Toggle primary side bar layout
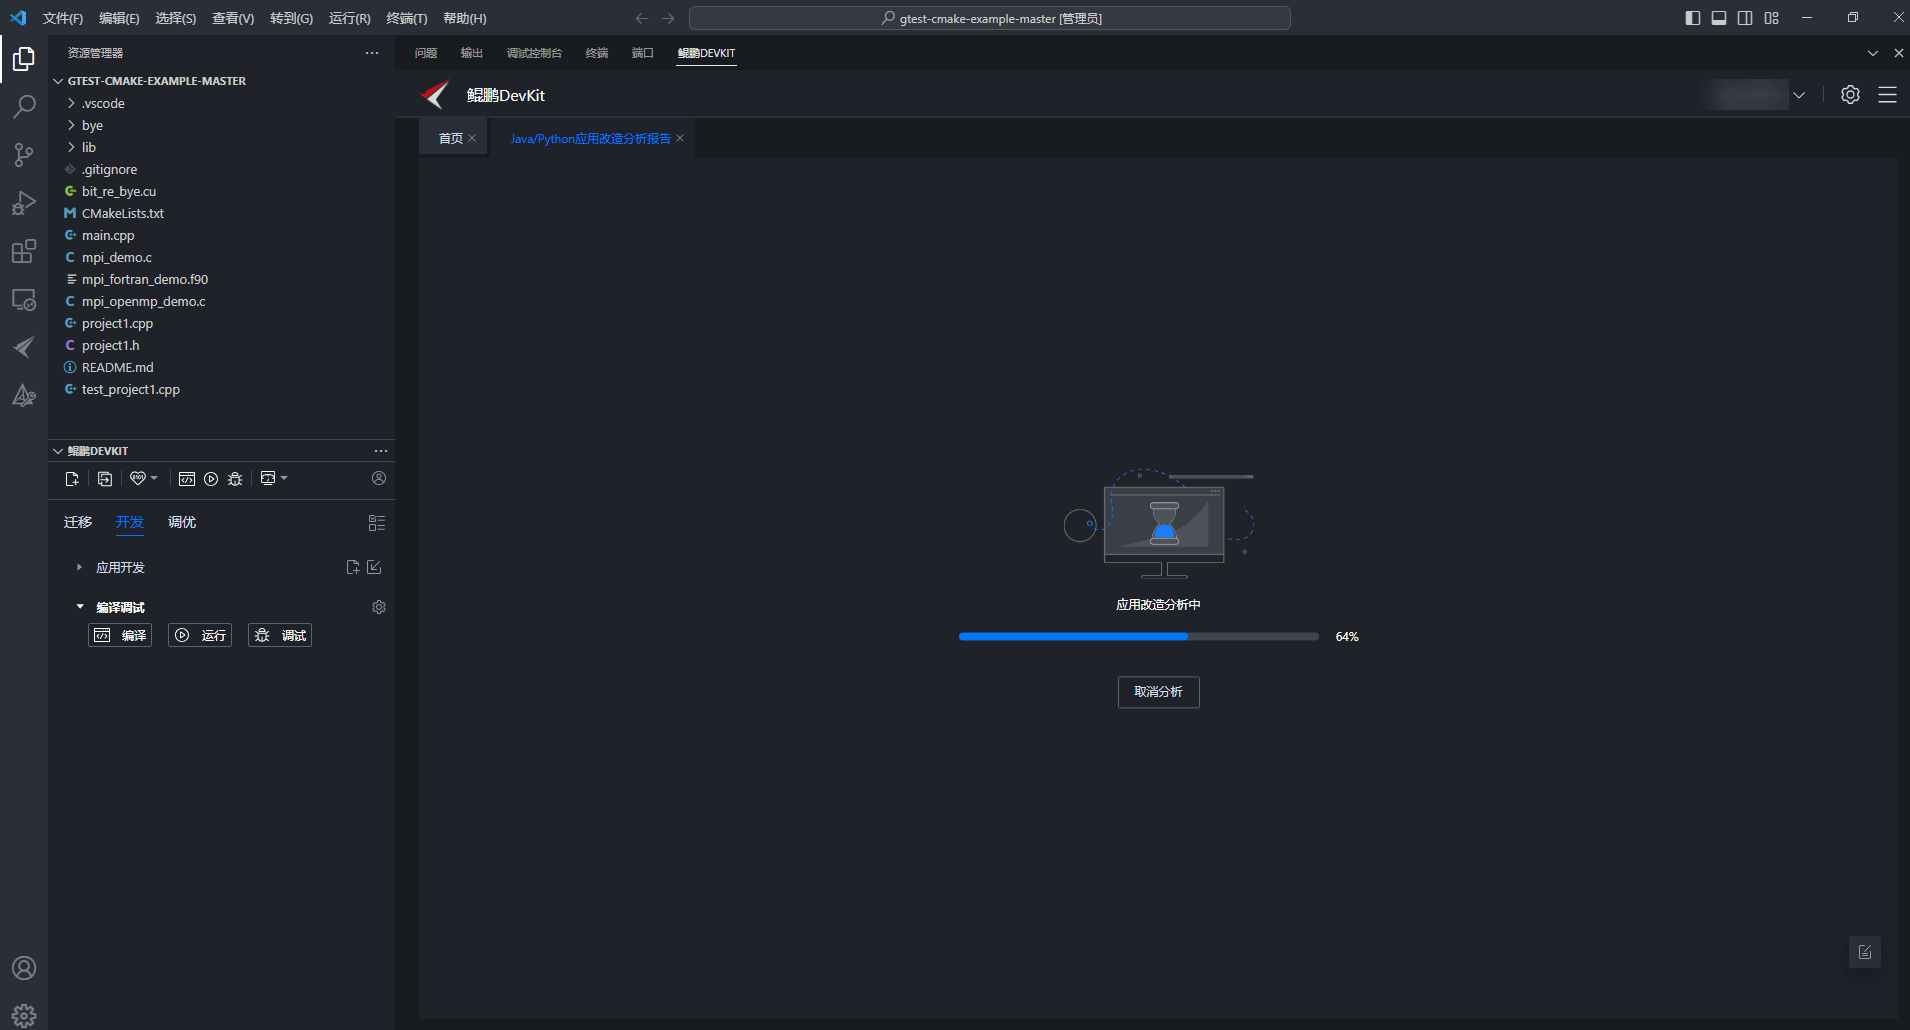Screen dimensions: 1910x1030 click(x=1693, y=18)
